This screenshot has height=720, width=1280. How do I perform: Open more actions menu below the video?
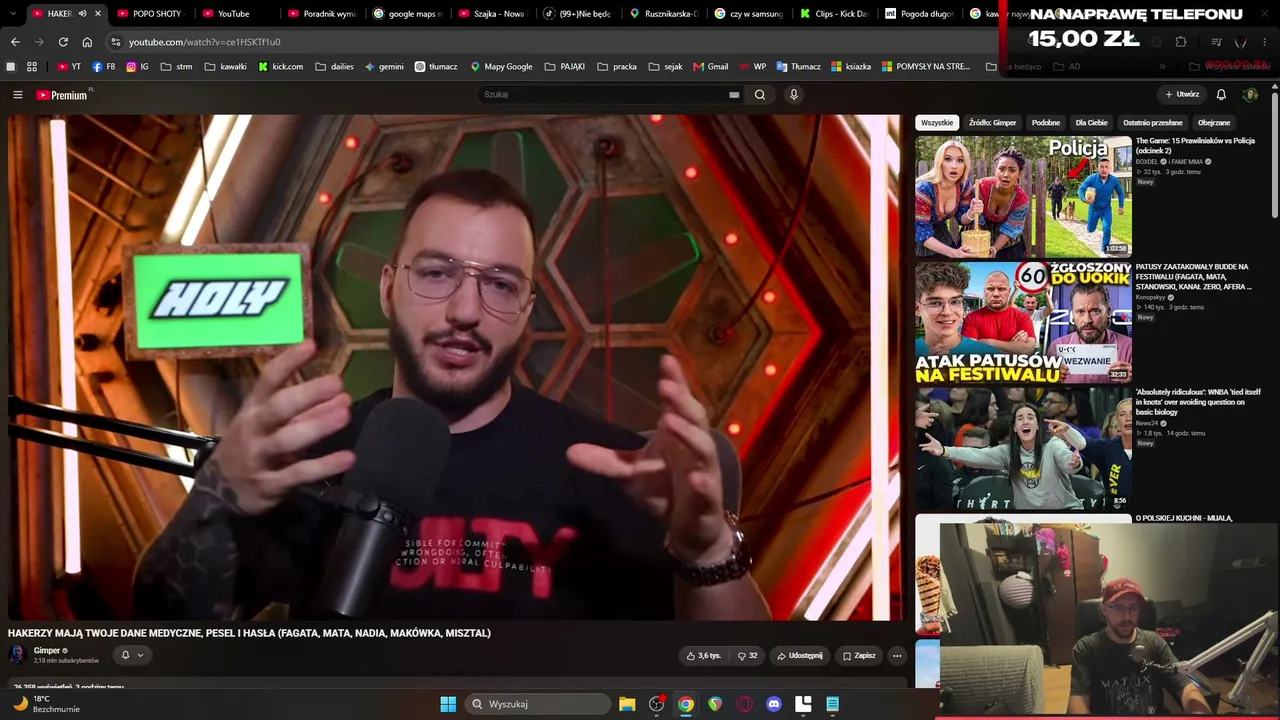coord(897,656)
